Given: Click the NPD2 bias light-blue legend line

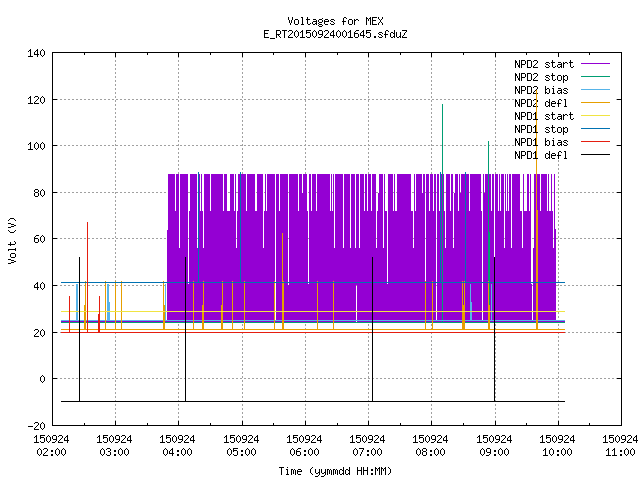Looking at the screenshot, I should (x=595, y=90).
